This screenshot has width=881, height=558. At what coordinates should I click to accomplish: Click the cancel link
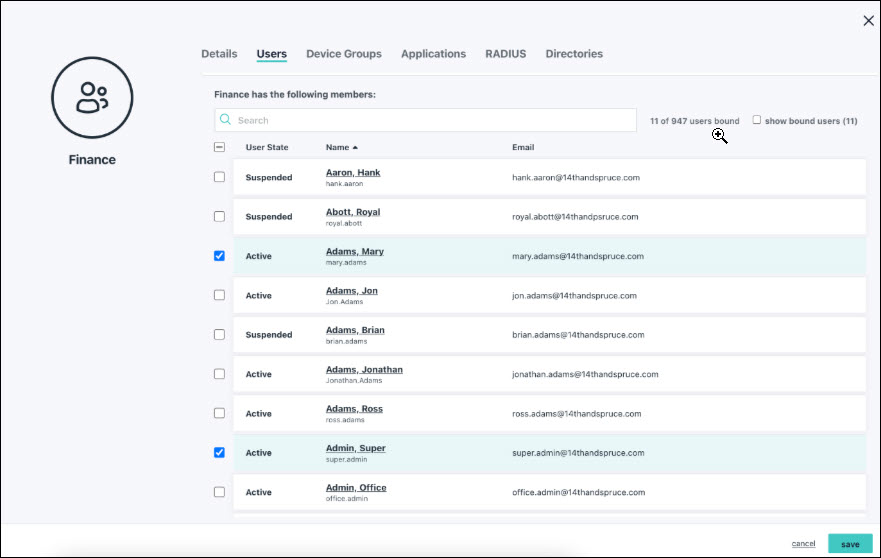tap(803, 544)
